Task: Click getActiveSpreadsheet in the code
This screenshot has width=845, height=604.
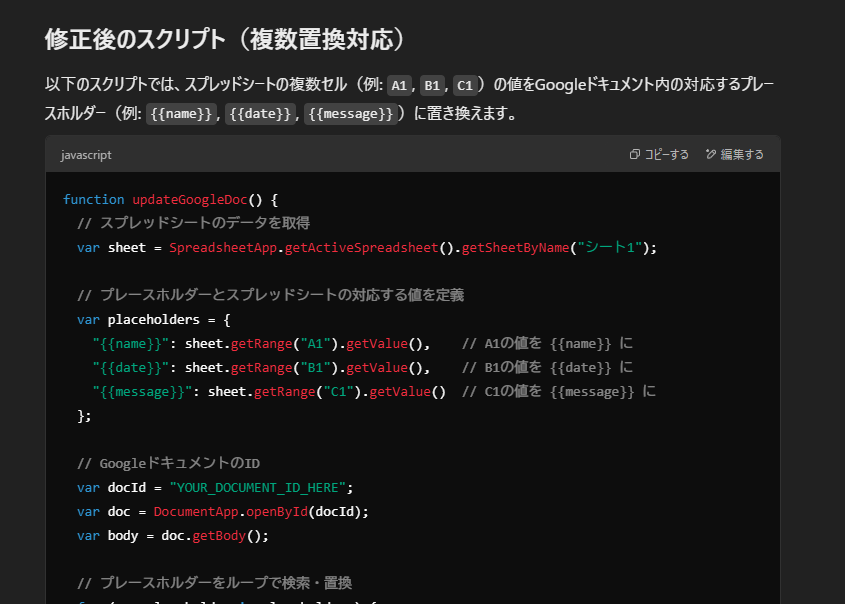Action: pos(362,248)
